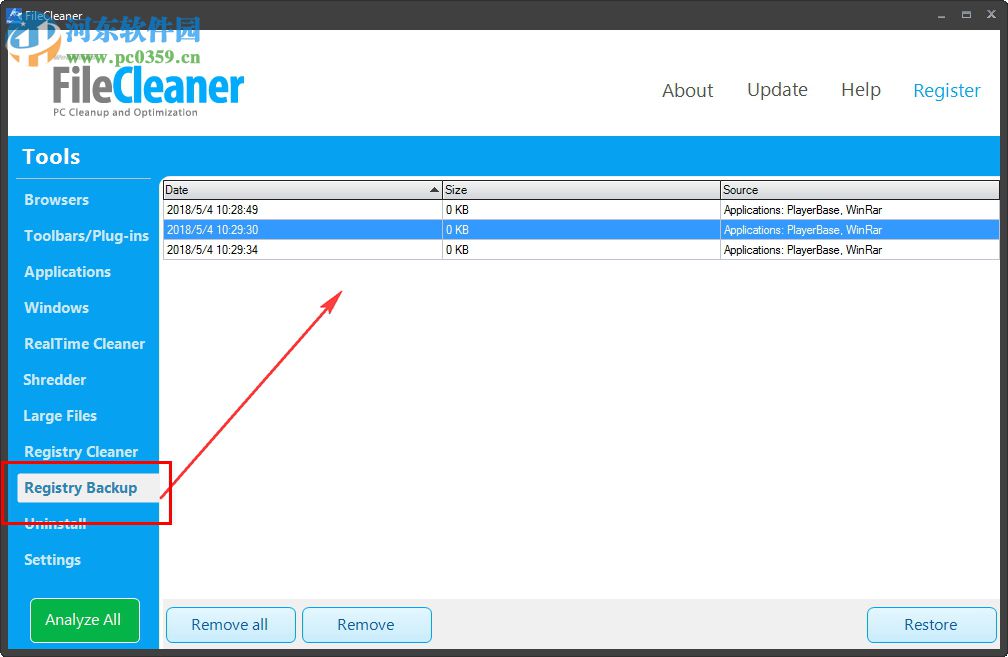Check for an Update
1008x657 pixels.
pos(777,90)
